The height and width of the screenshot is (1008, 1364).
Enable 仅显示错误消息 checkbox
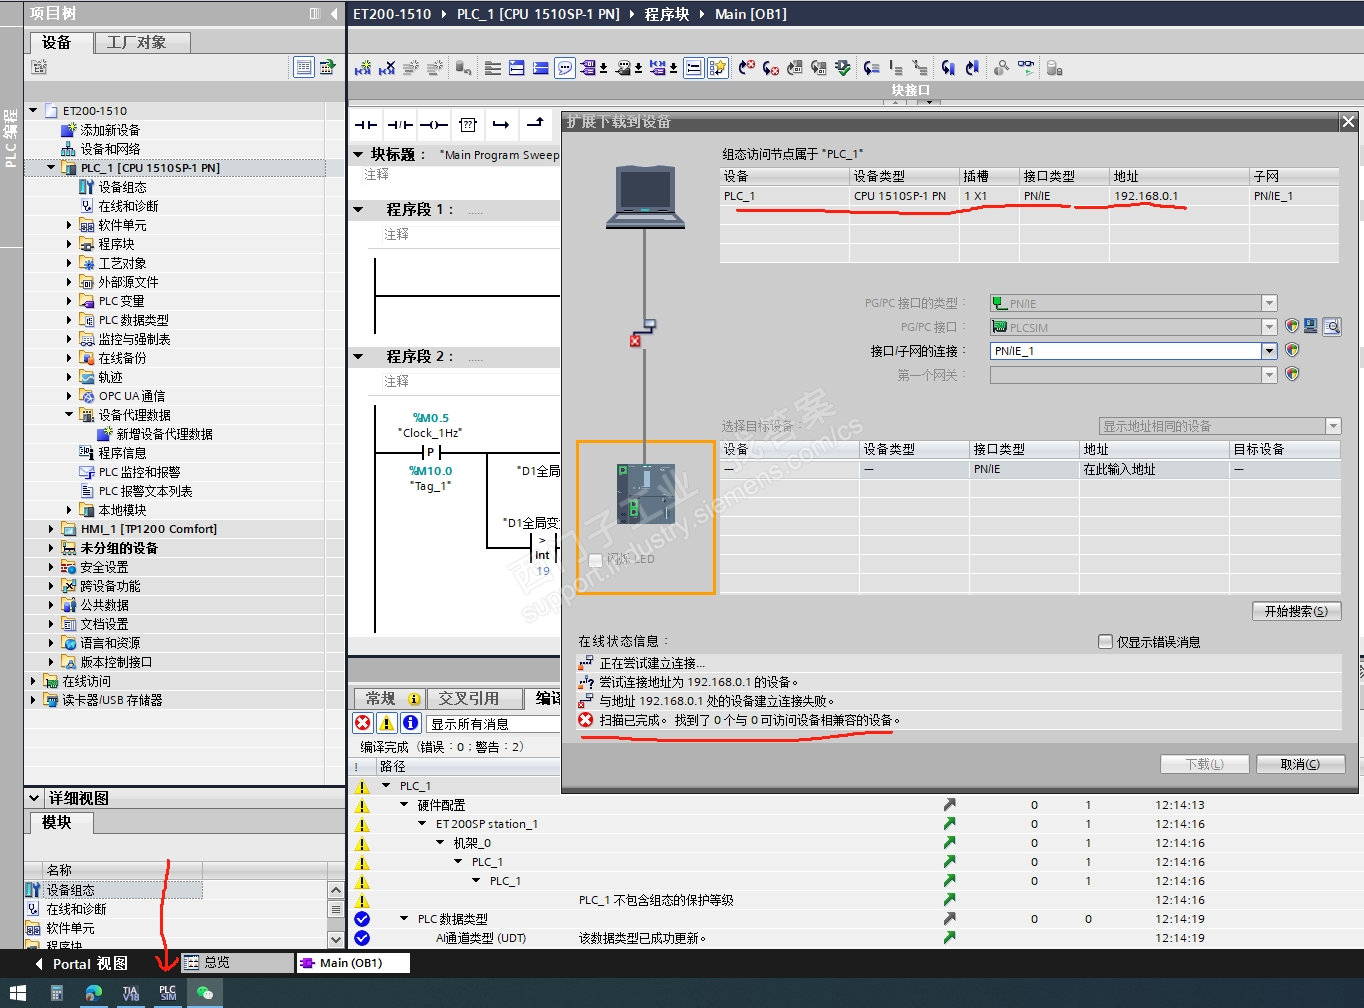(x=1105, y=642)
